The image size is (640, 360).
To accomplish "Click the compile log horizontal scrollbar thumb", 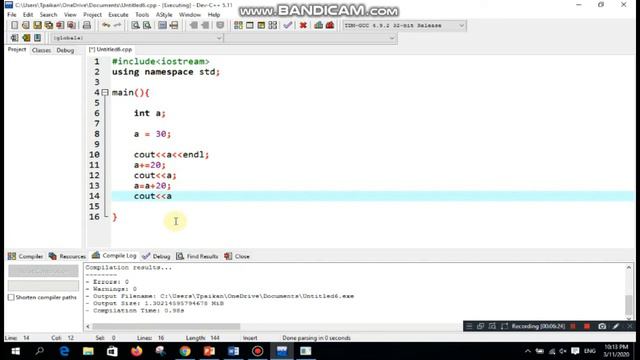I will pos(166,327).
